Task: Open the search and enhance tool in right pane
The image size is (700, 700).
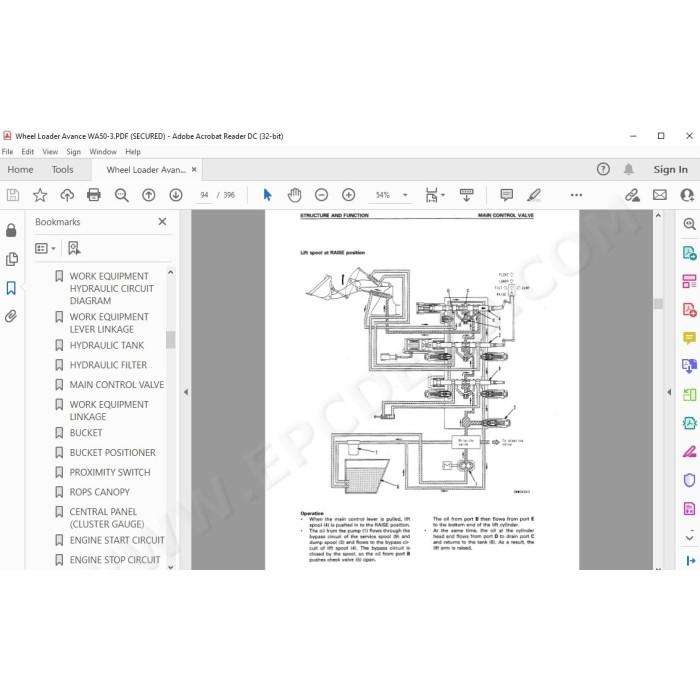Action: [x=689, y=224]
